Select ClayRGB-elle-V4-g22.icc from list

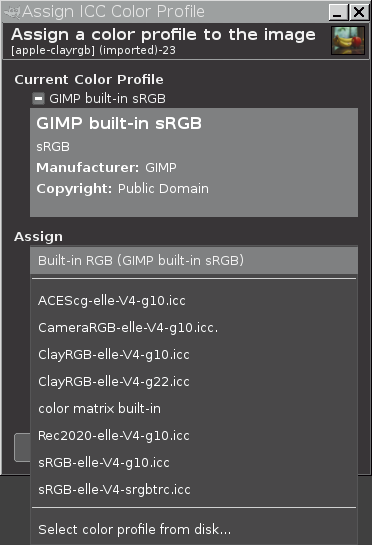pyautogui.click(x=194, y=382)
